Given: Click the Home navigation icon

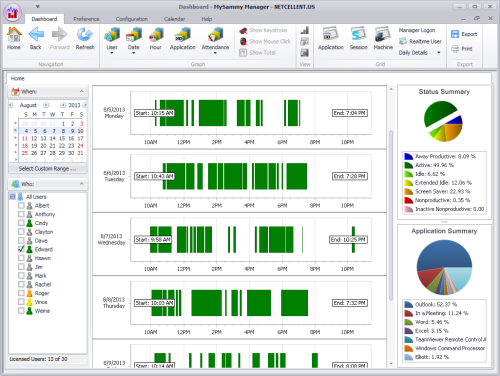Looking at the screenshot, I should point(14,34).
